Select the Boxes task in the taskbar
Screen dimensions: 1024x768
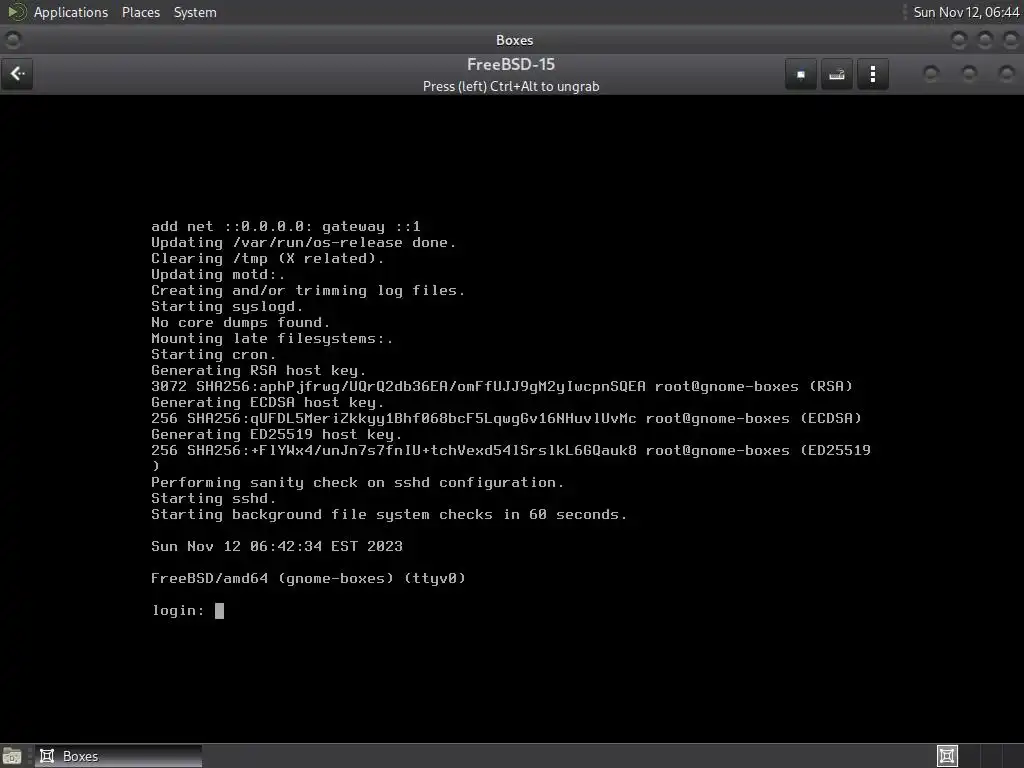(118, 756)
